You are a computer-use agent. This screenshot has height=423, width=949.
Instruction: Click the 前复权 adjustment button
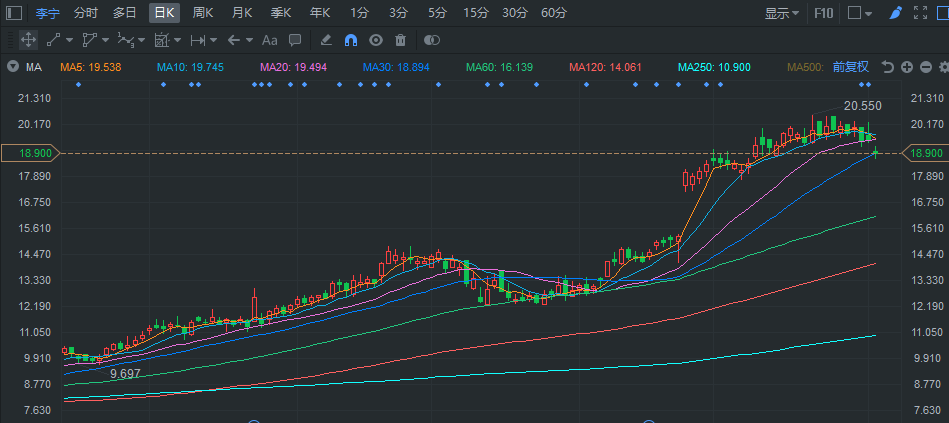coord(850,67)
